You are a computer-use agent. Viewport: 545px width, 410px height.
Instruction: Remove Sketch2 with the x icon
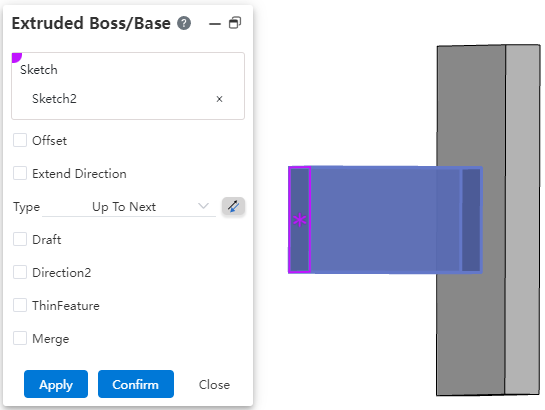(x=219, y=99)
